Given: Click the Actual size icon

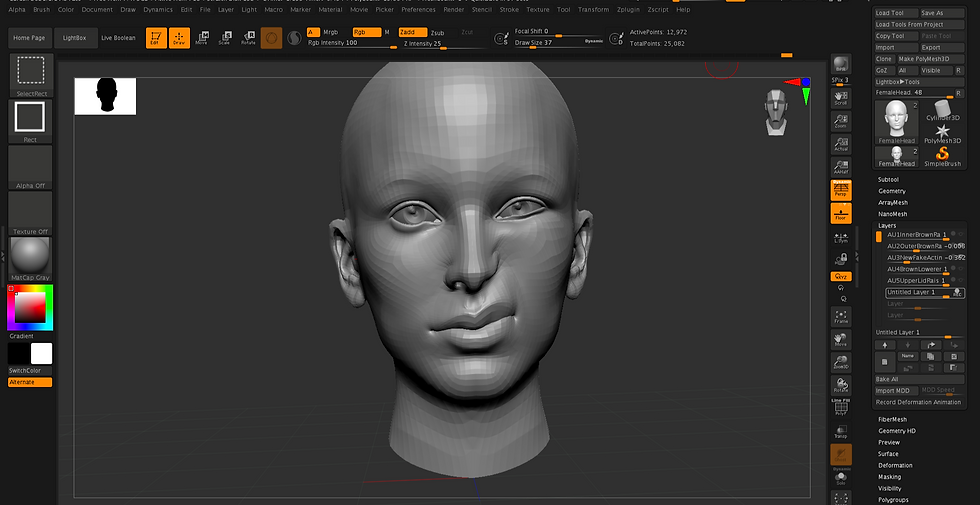Looking at the screenshot, I should point(841,144).
